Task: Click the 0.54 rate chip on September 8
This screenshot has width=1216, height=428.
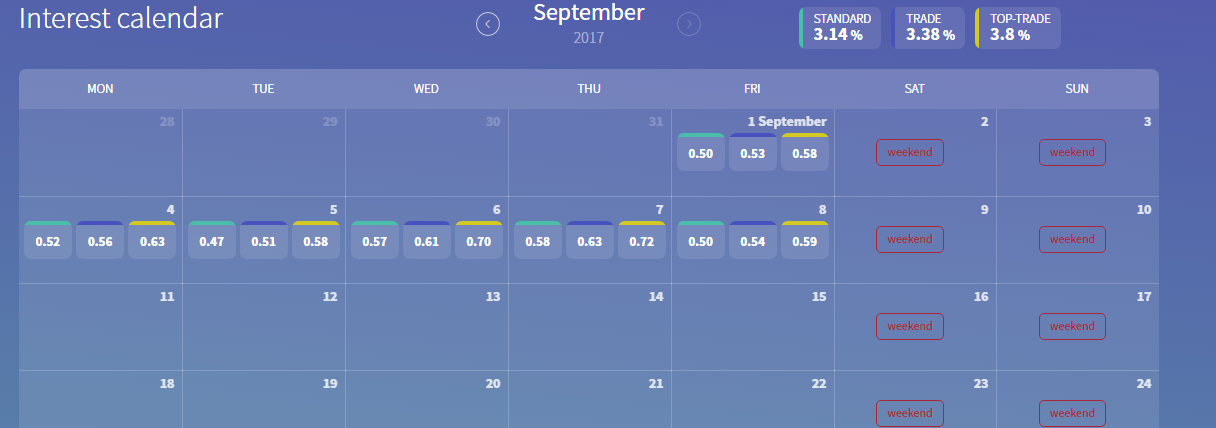Action: coord(752,240)
